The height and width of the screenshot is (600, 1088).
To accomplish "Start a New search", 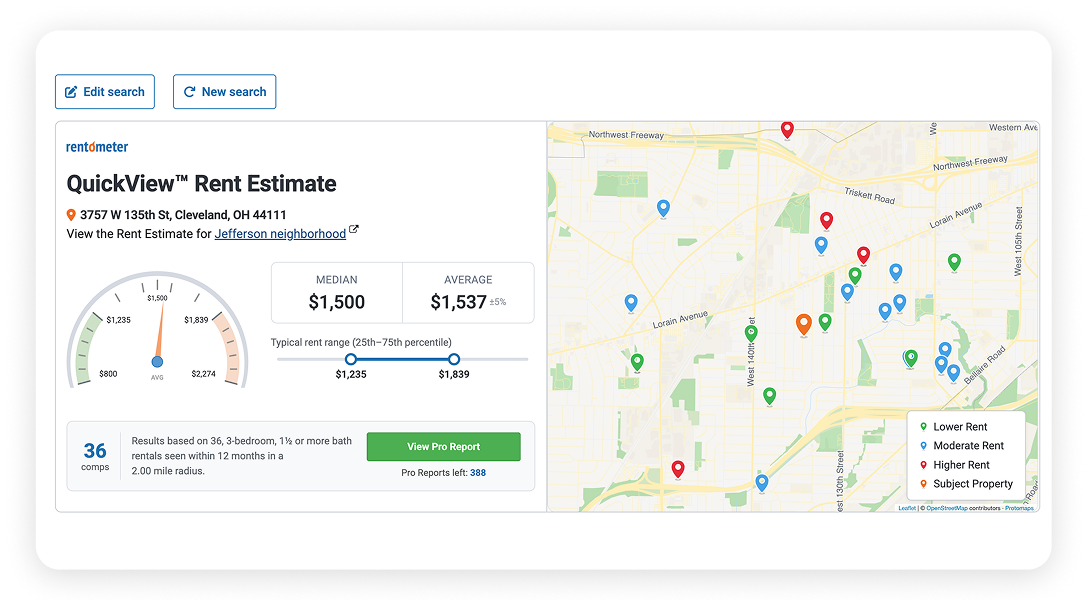I will pos(224,92).
